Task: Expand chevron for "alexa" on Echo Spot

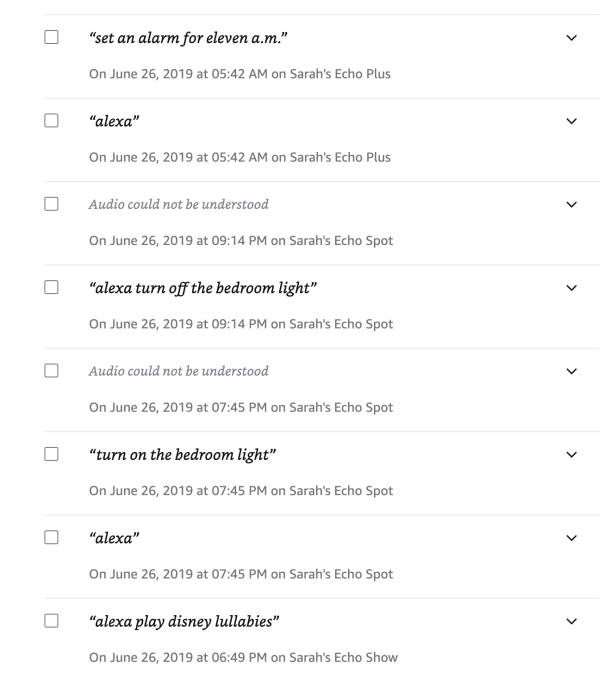Action: 571,538
